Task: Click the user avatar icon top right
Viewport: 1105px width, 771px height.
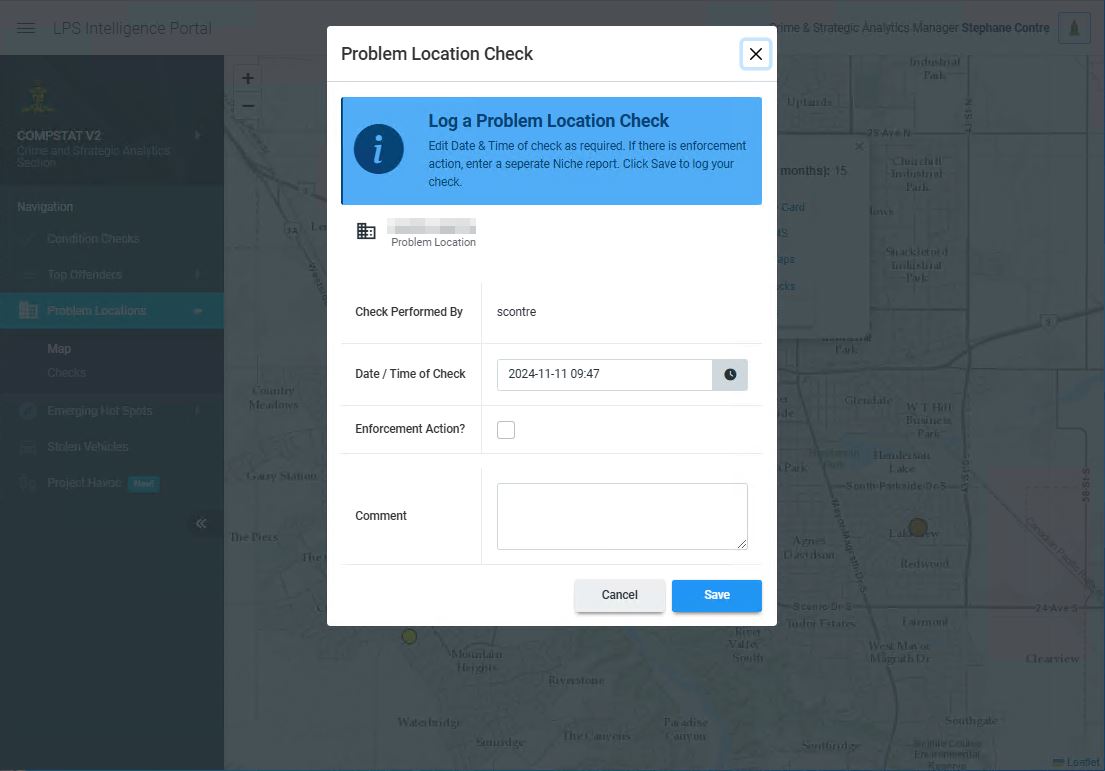Action: point(1074,28)
